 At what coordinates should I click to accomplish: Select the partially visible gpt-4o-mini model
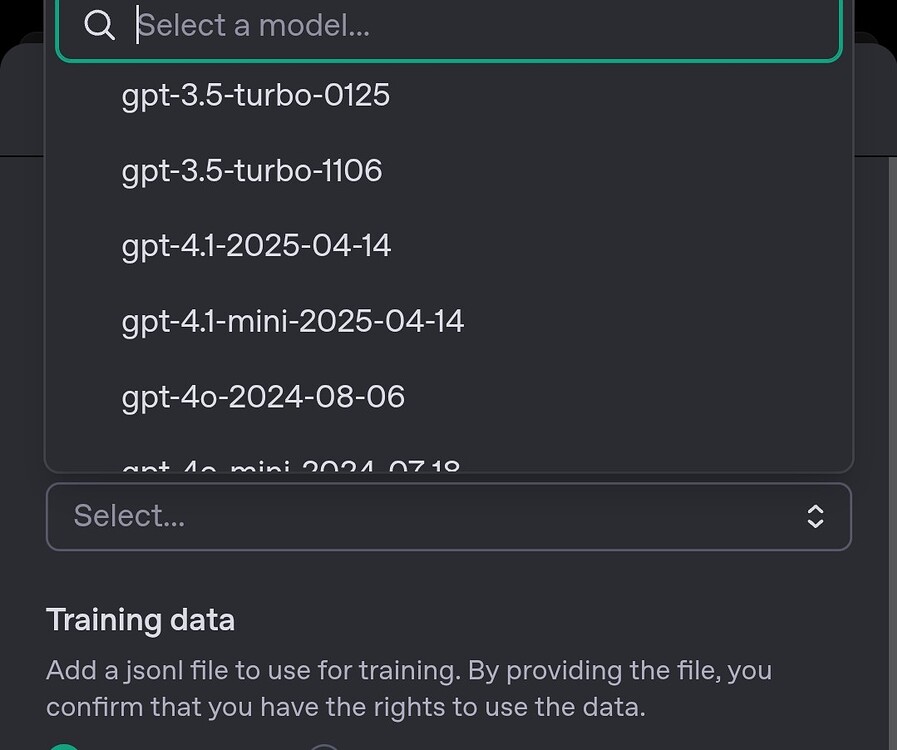[290, 465]
